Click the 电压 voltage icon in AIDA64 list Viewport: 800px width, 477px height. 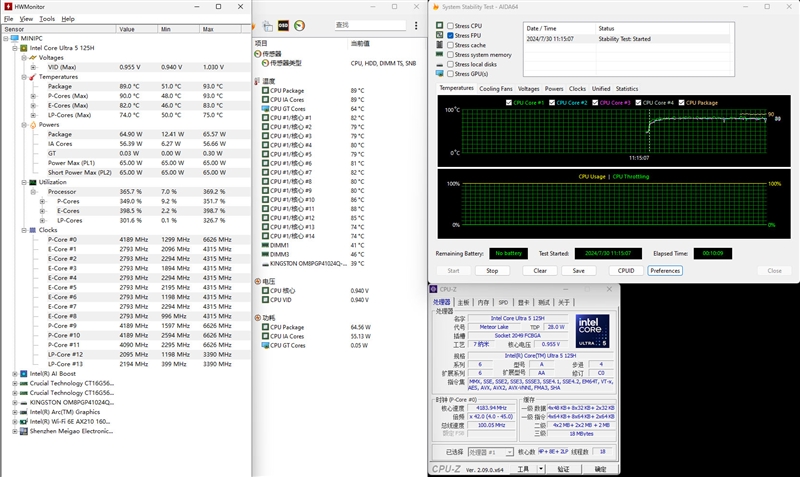pyautogui.click(x=258, y=282)
